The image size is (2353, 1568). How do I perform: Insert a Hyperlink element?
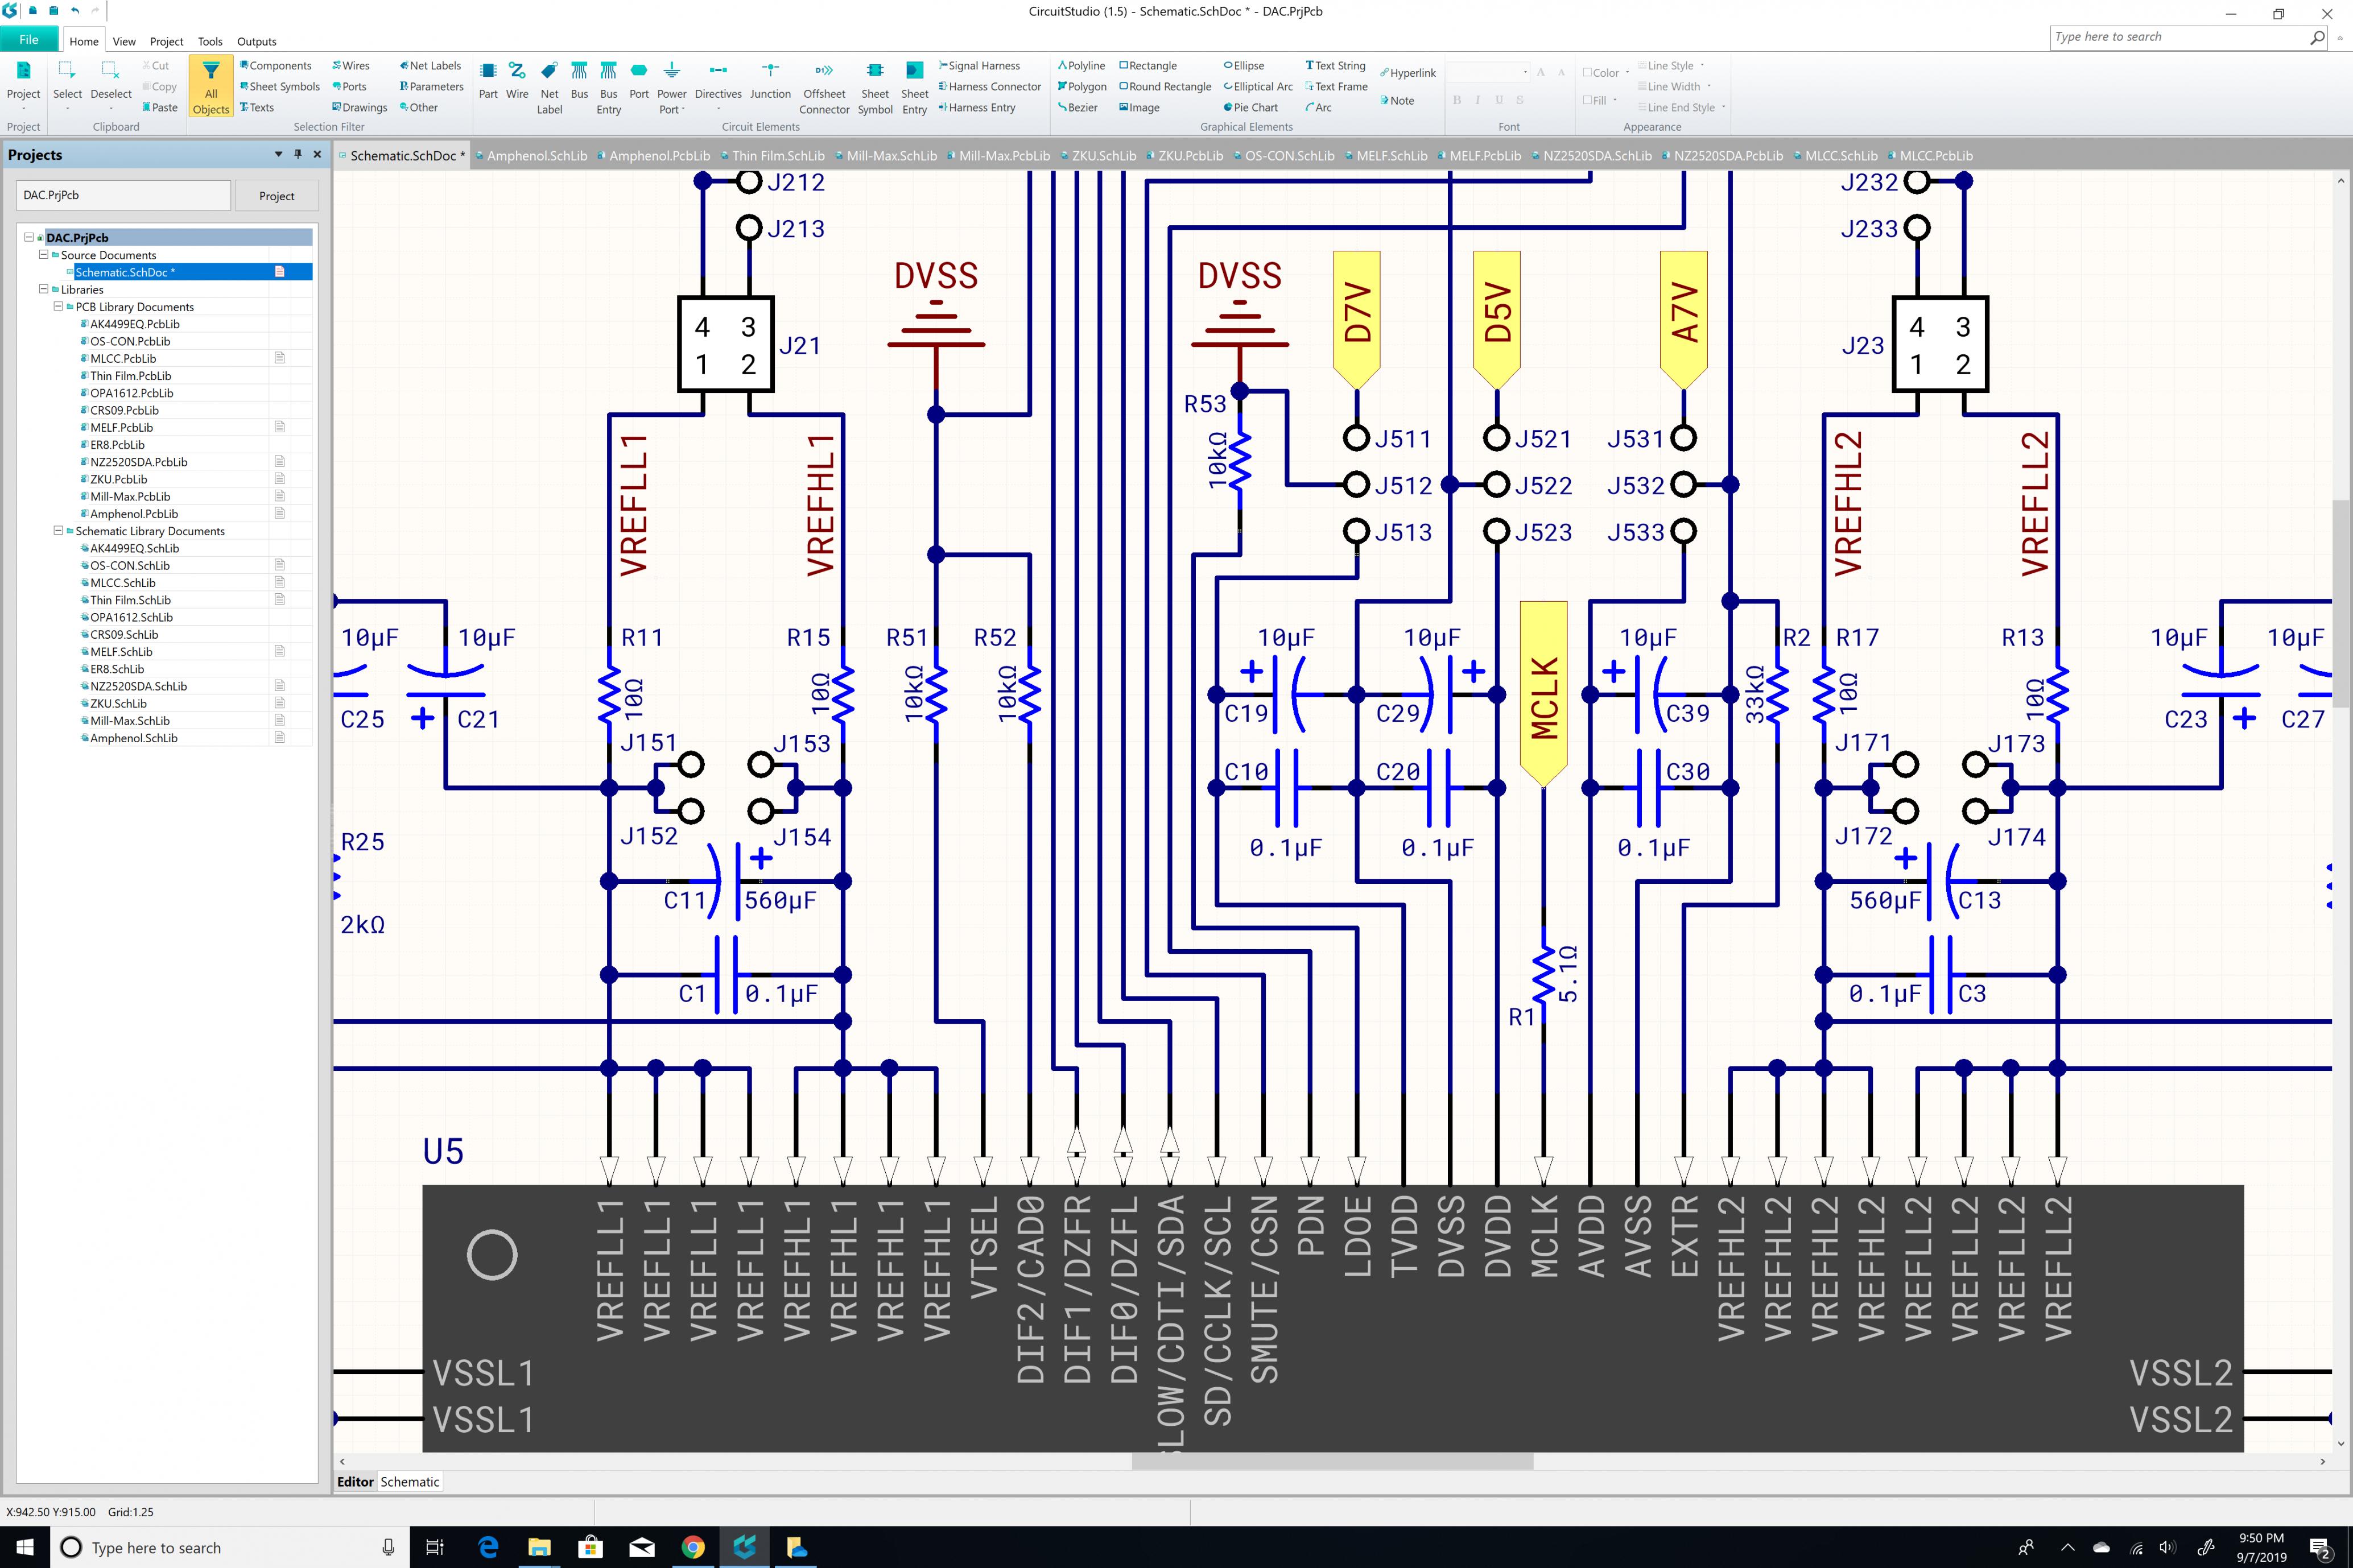[x=1407, y=73]
